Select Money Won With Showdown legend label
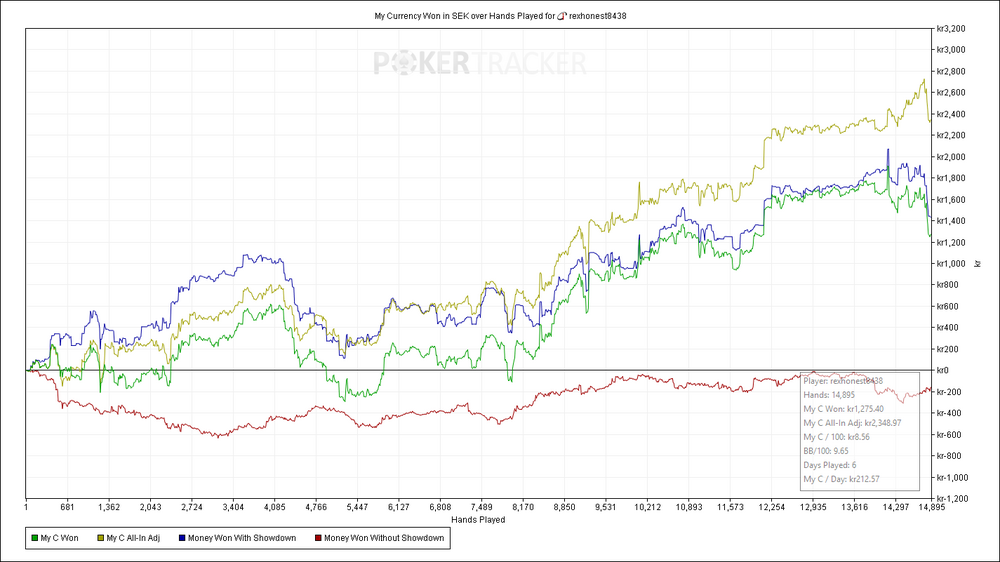The image size is (1000, 562). click(x=242, y=538)
